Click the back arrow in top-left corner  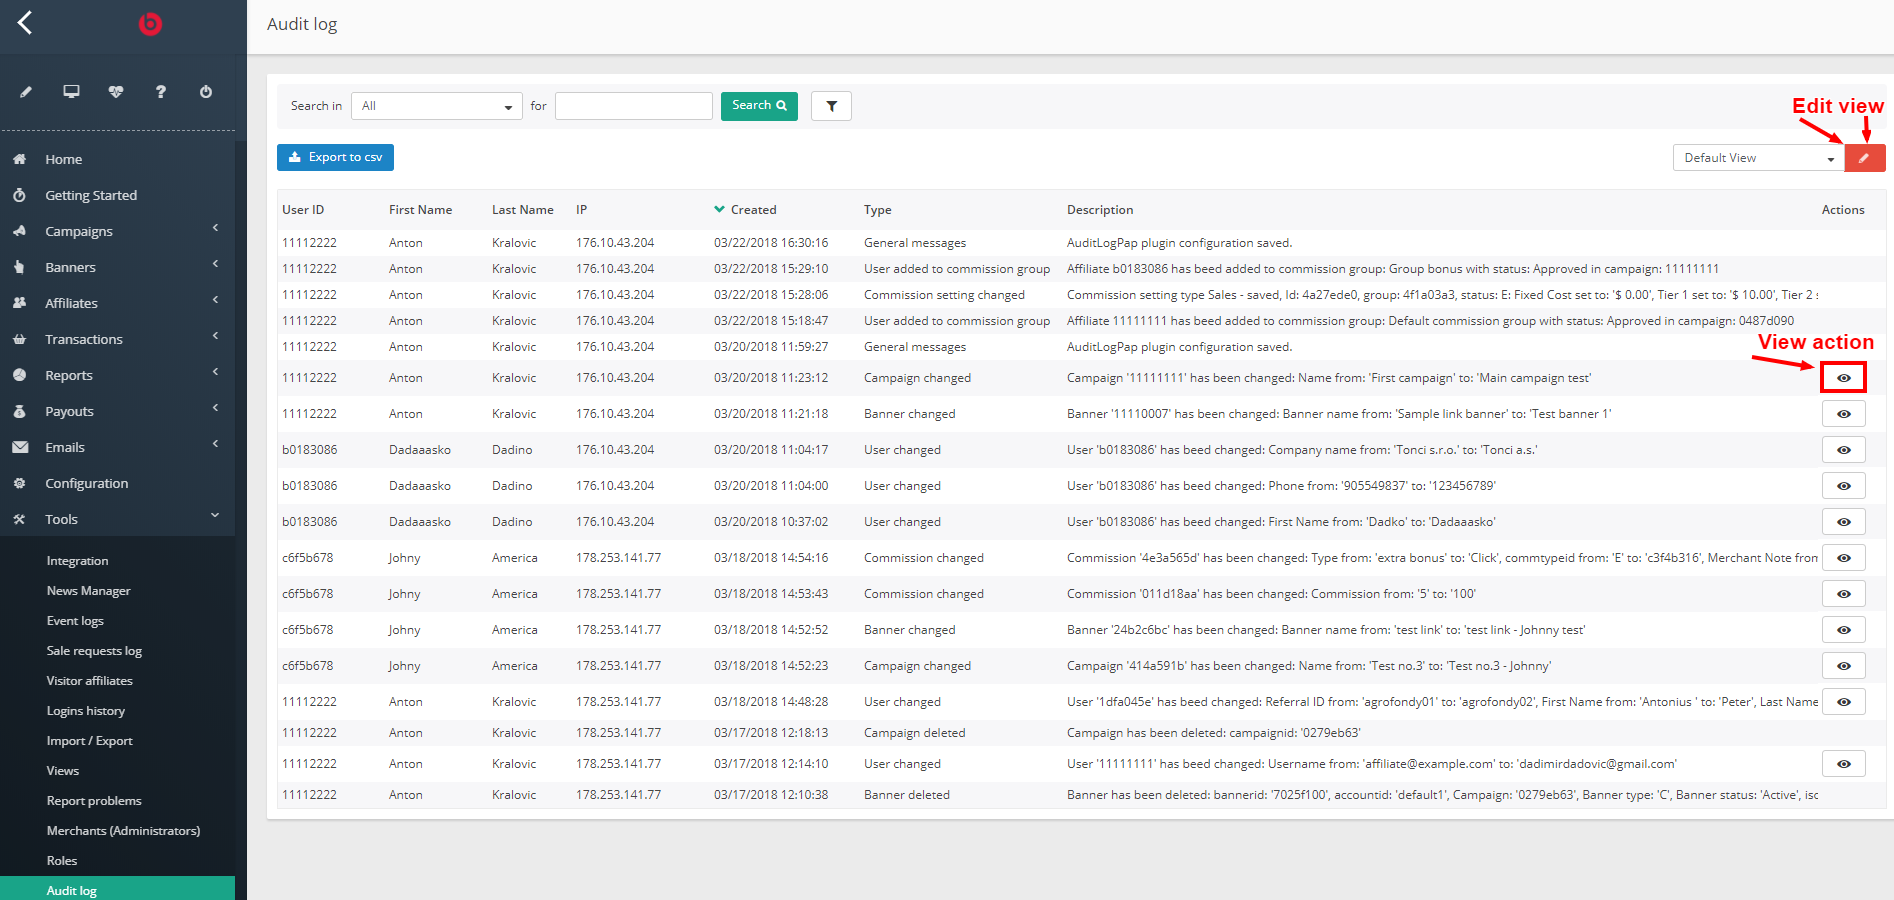click(25, 22)
